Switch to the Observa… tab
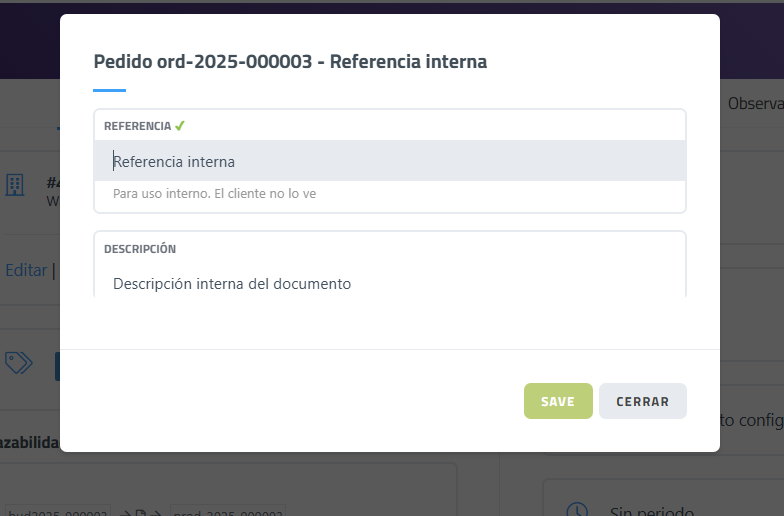This screenshot has width=784, height=516. click(x=755, y=103)
